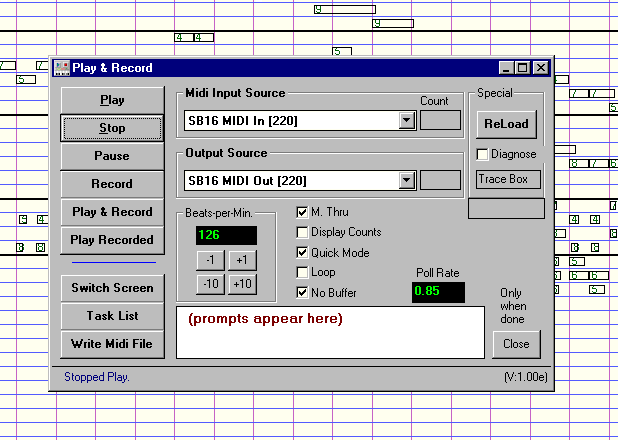Image resolution: width=618 pixels, height=440 pixels.
Task: Click the 'Only when done' label
Action: (513, 306)
